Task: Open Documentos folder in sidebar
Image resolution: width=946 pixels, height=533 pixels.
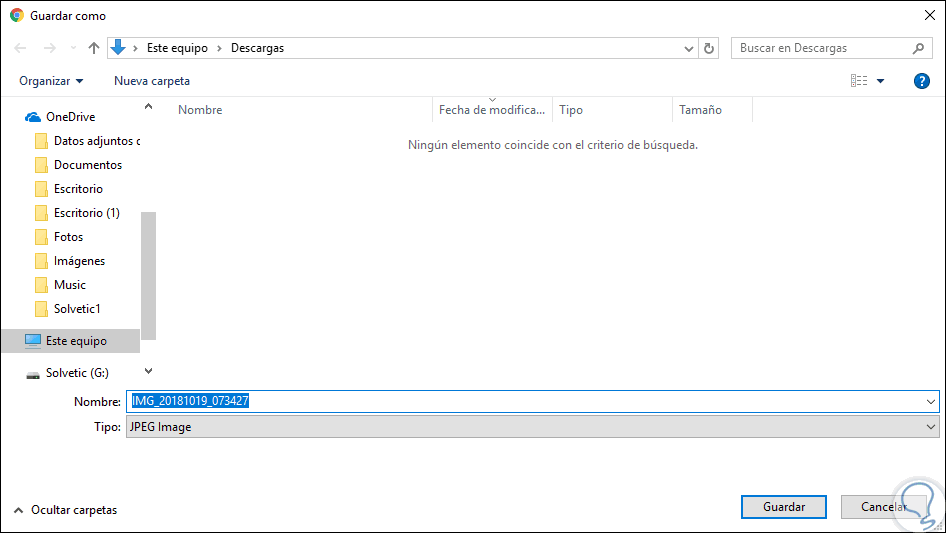Action: tap(87, 165)
